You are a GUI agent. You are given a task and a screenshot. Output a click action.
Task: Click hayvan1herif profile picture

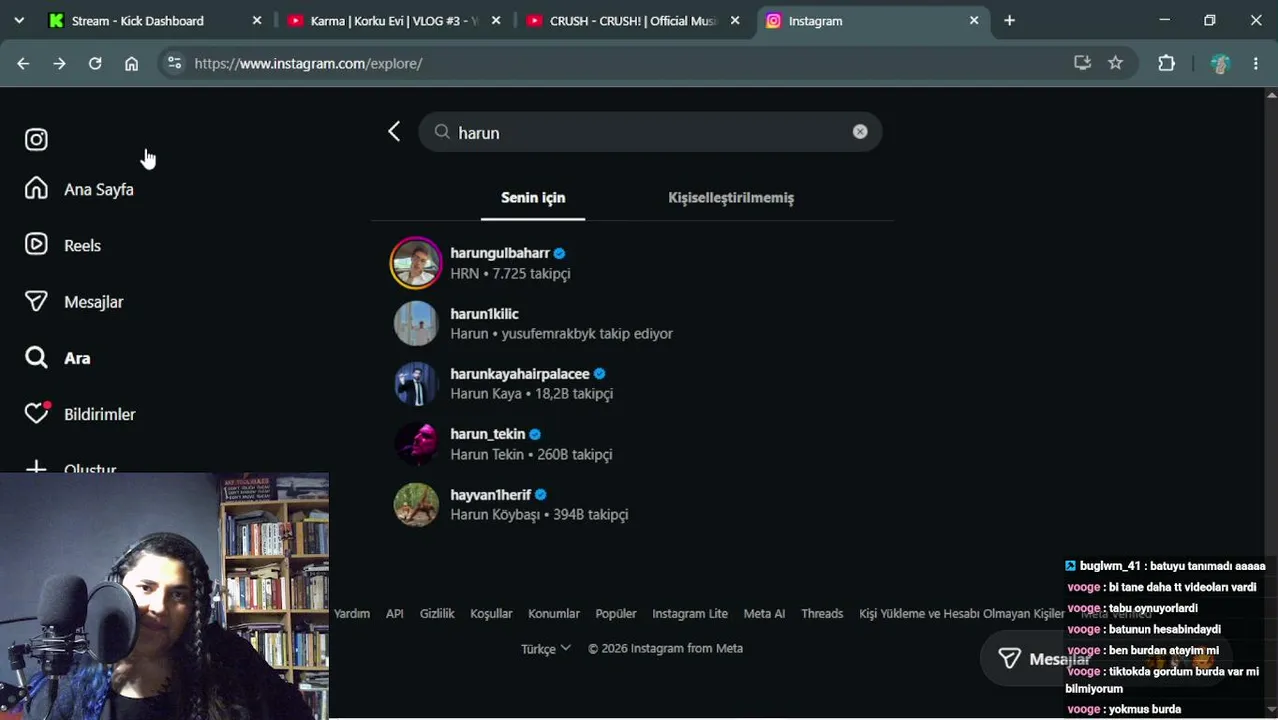point(416,504)
